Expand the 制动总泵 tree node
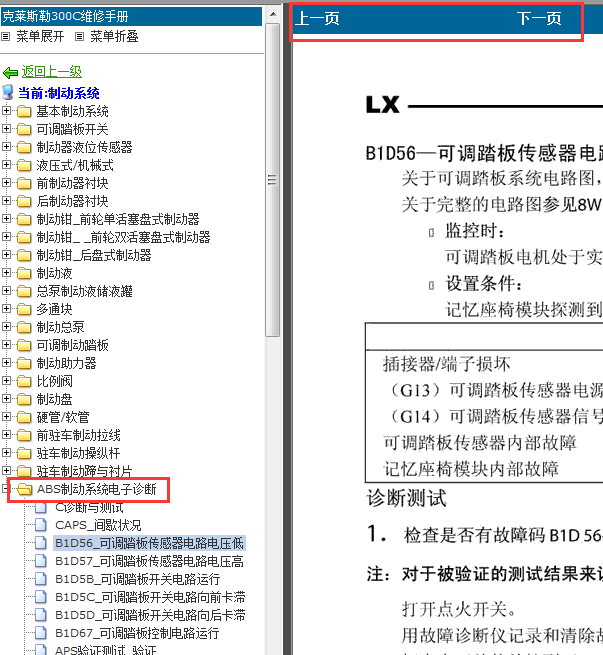 pyautogui.click(x=6, y=326)
